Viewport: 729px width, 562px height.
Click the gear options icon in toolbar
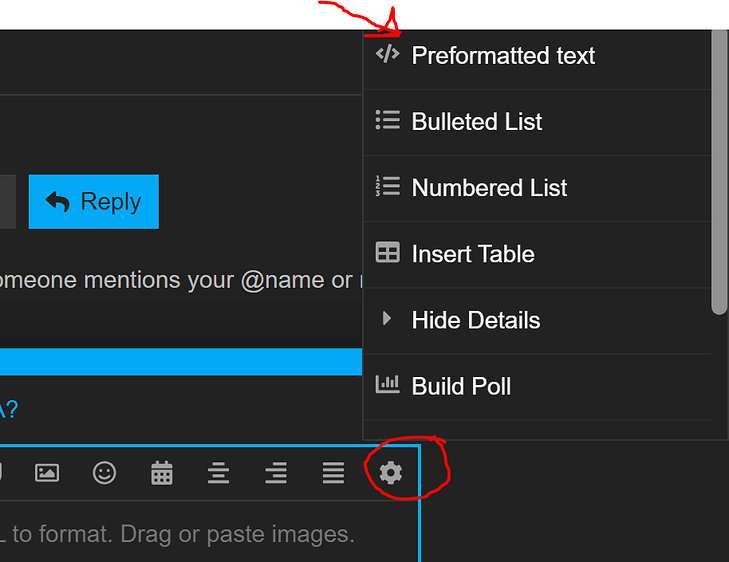[391, 473]
